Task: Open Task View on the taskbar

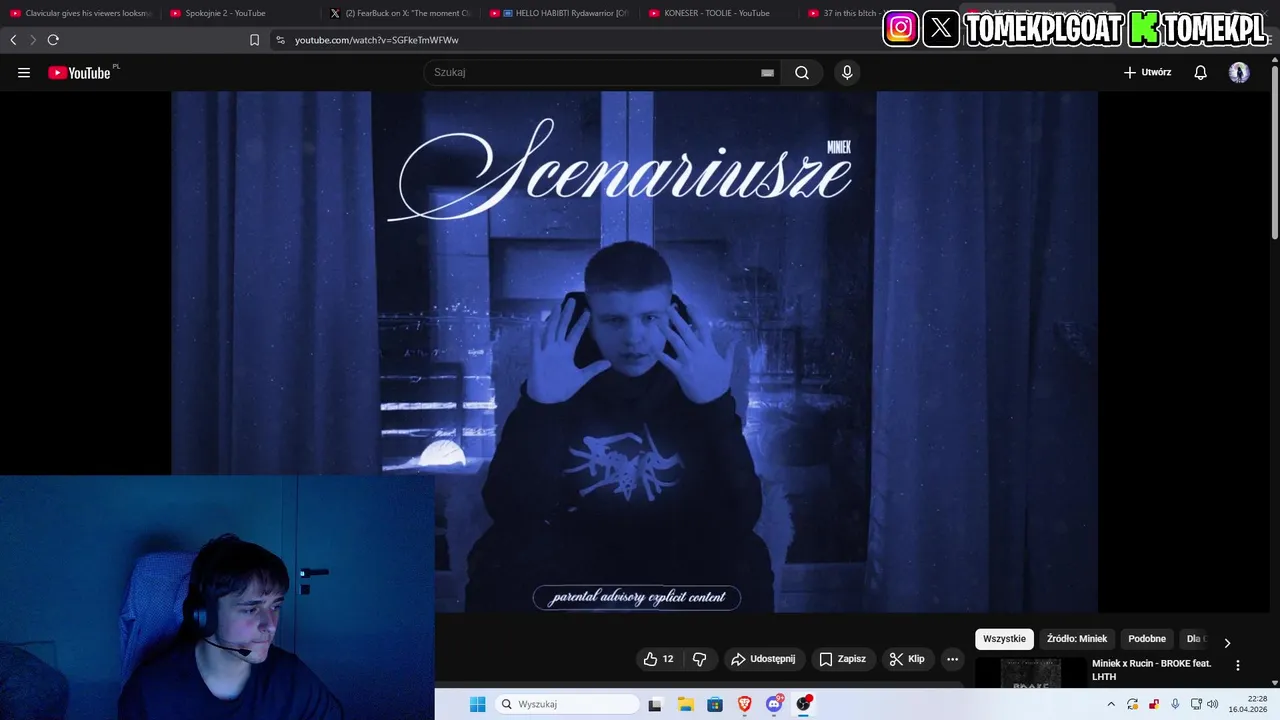Action: click(655, 704)
